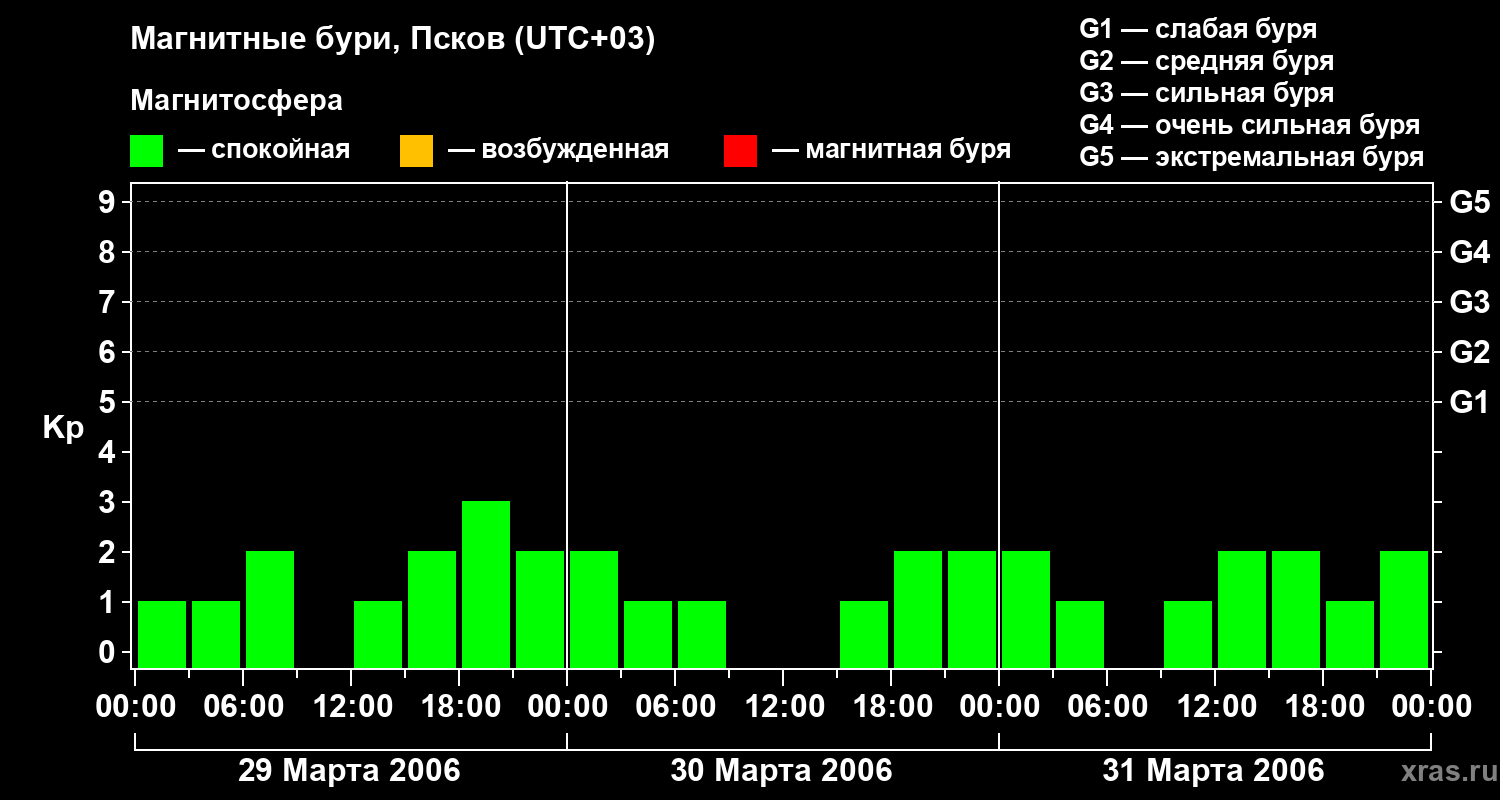Click the 'G3 — сильная буря' legend line
The image size is (1500, 800).
pos(1207,93)
